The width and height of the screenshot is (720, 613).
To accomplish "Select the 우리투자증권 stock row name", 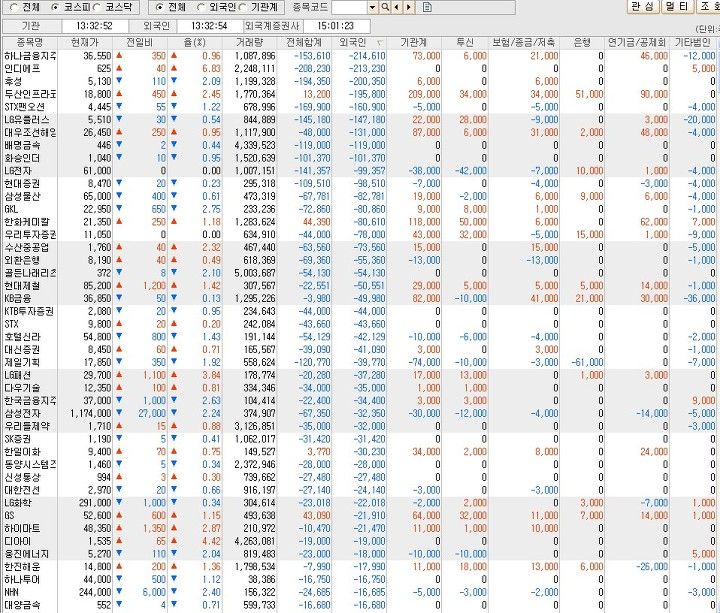I will 30,235.
